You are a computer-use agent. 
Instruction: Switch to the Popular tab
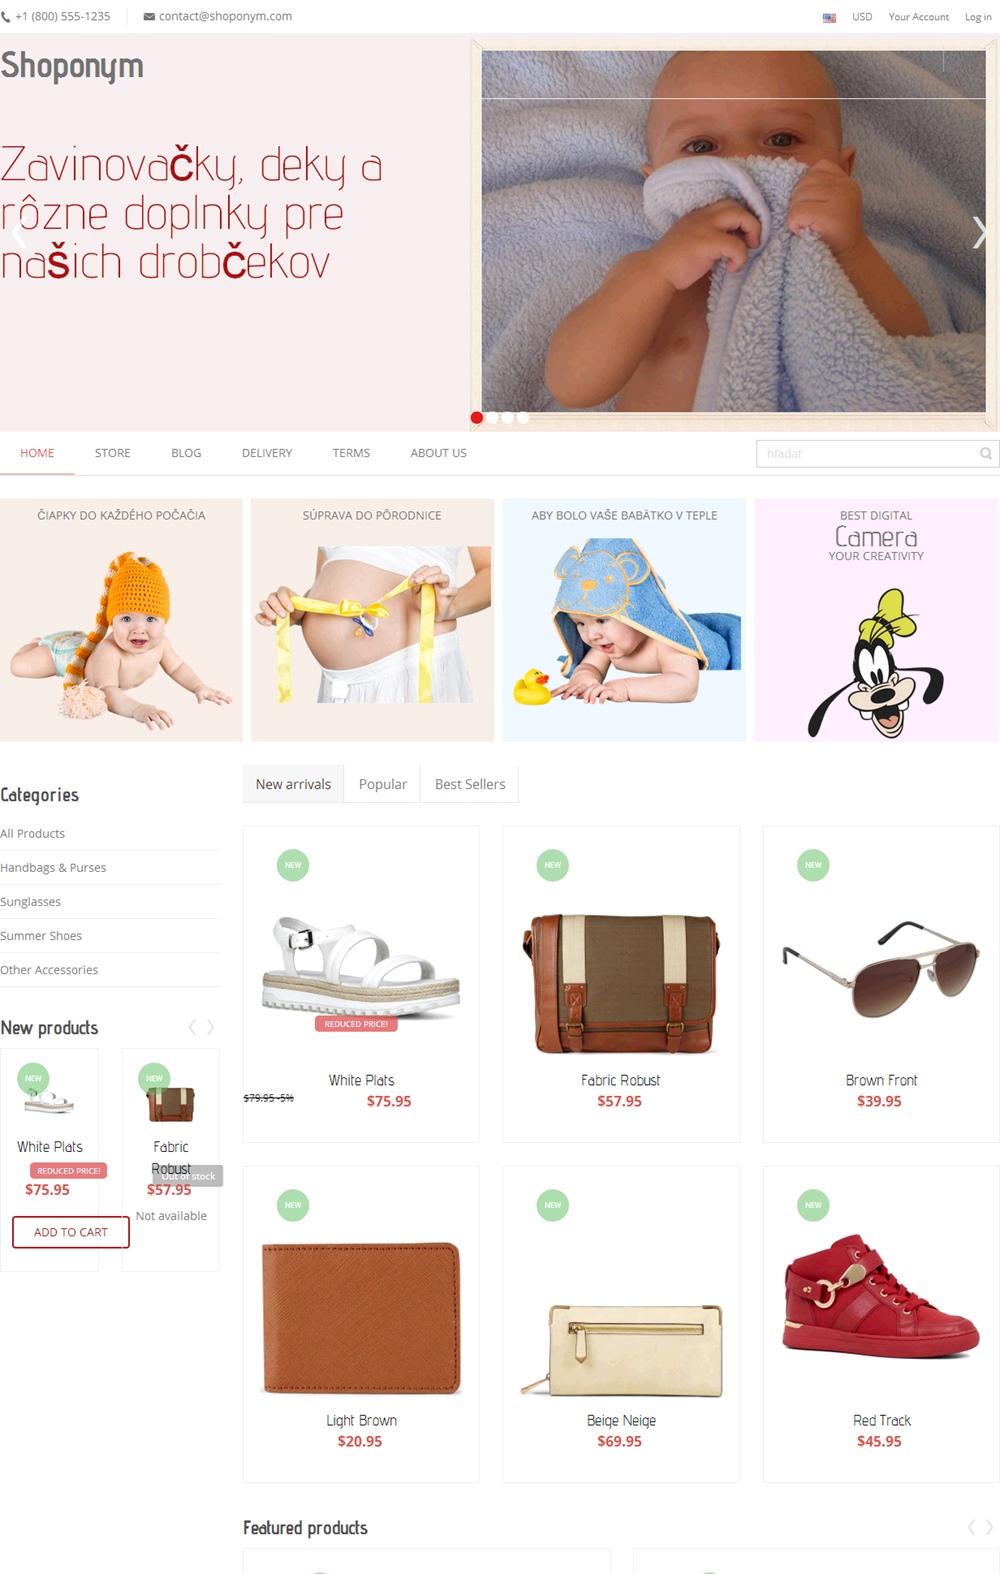click(x=383, y=784)
